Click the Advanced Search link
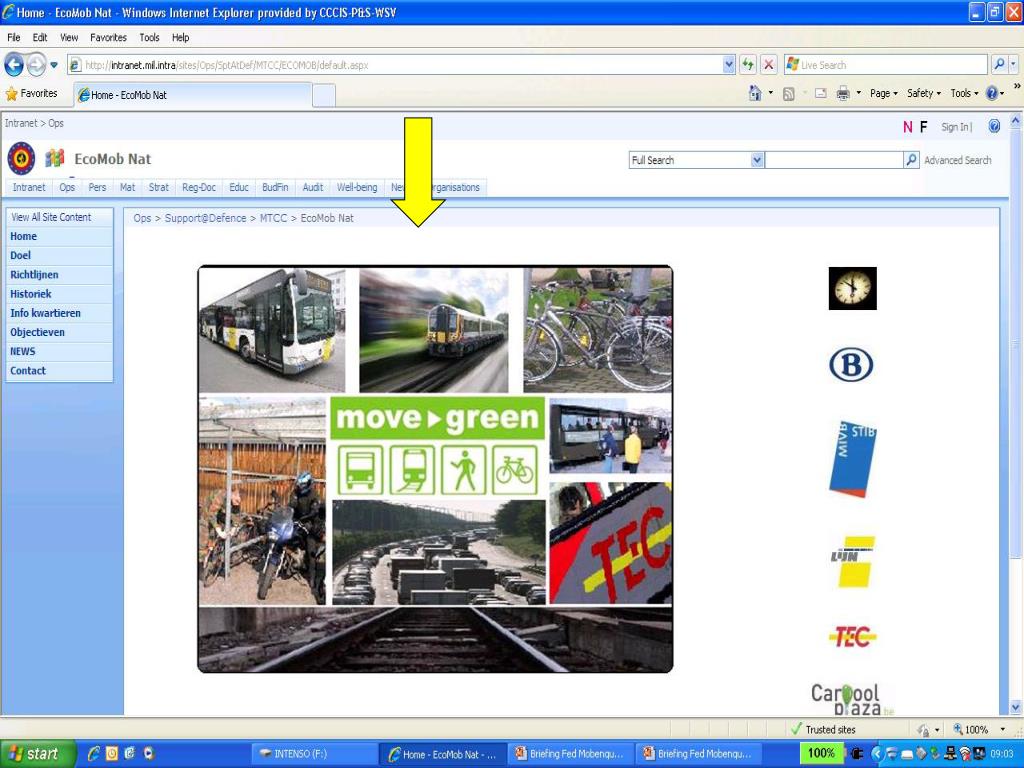Screen dimensions: 1024x768 (957, 160)
